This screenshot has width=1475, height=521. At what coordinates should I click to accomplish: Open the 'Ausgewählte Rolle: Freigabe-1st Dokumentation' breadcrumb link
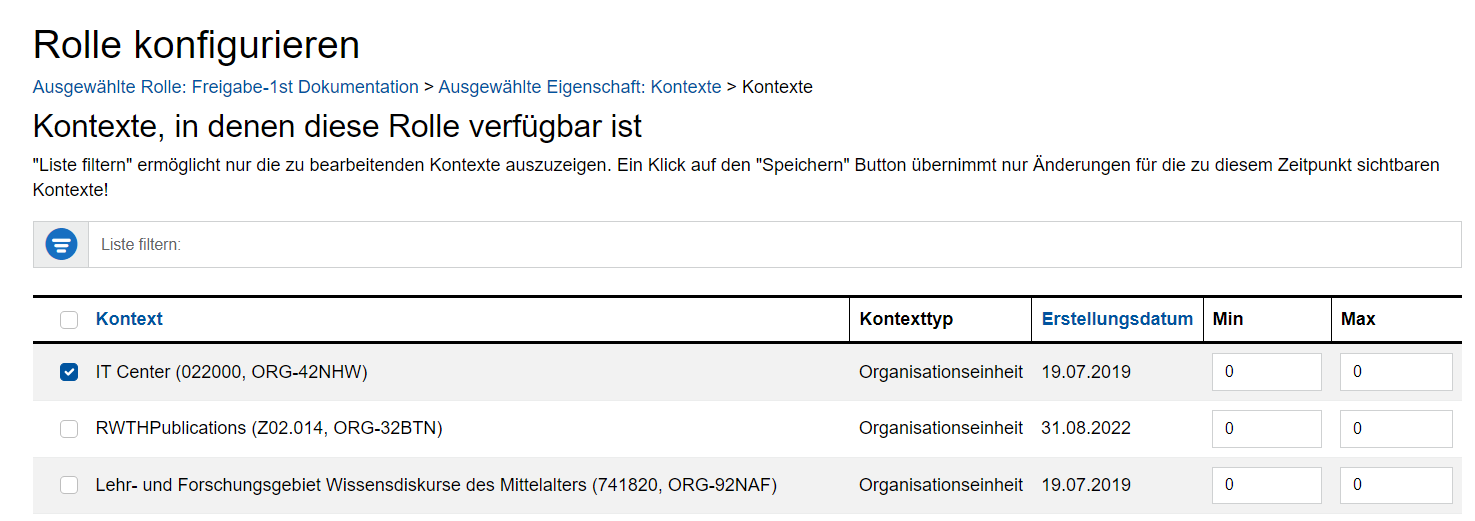pos(225,87)
